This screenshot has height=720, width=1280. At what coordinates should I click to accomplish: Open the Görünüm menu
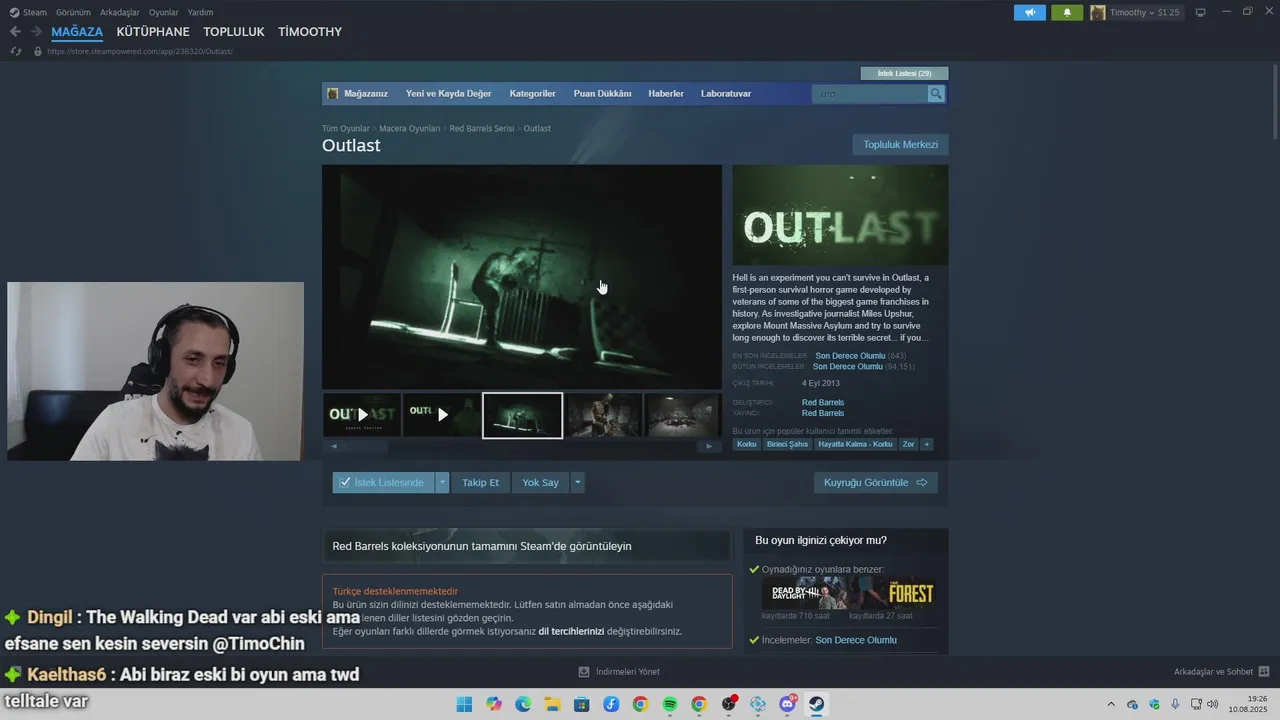[73, 12]
